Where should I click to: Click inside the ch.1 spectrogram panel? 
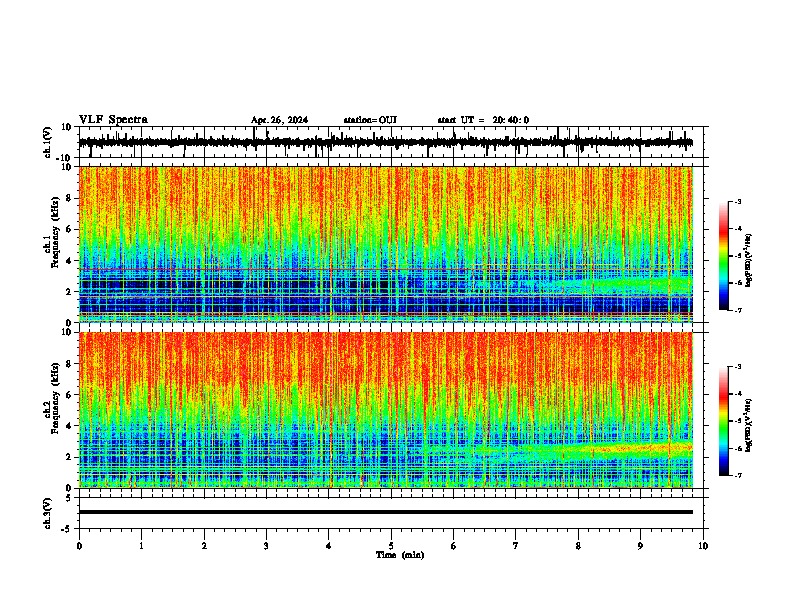386,244
